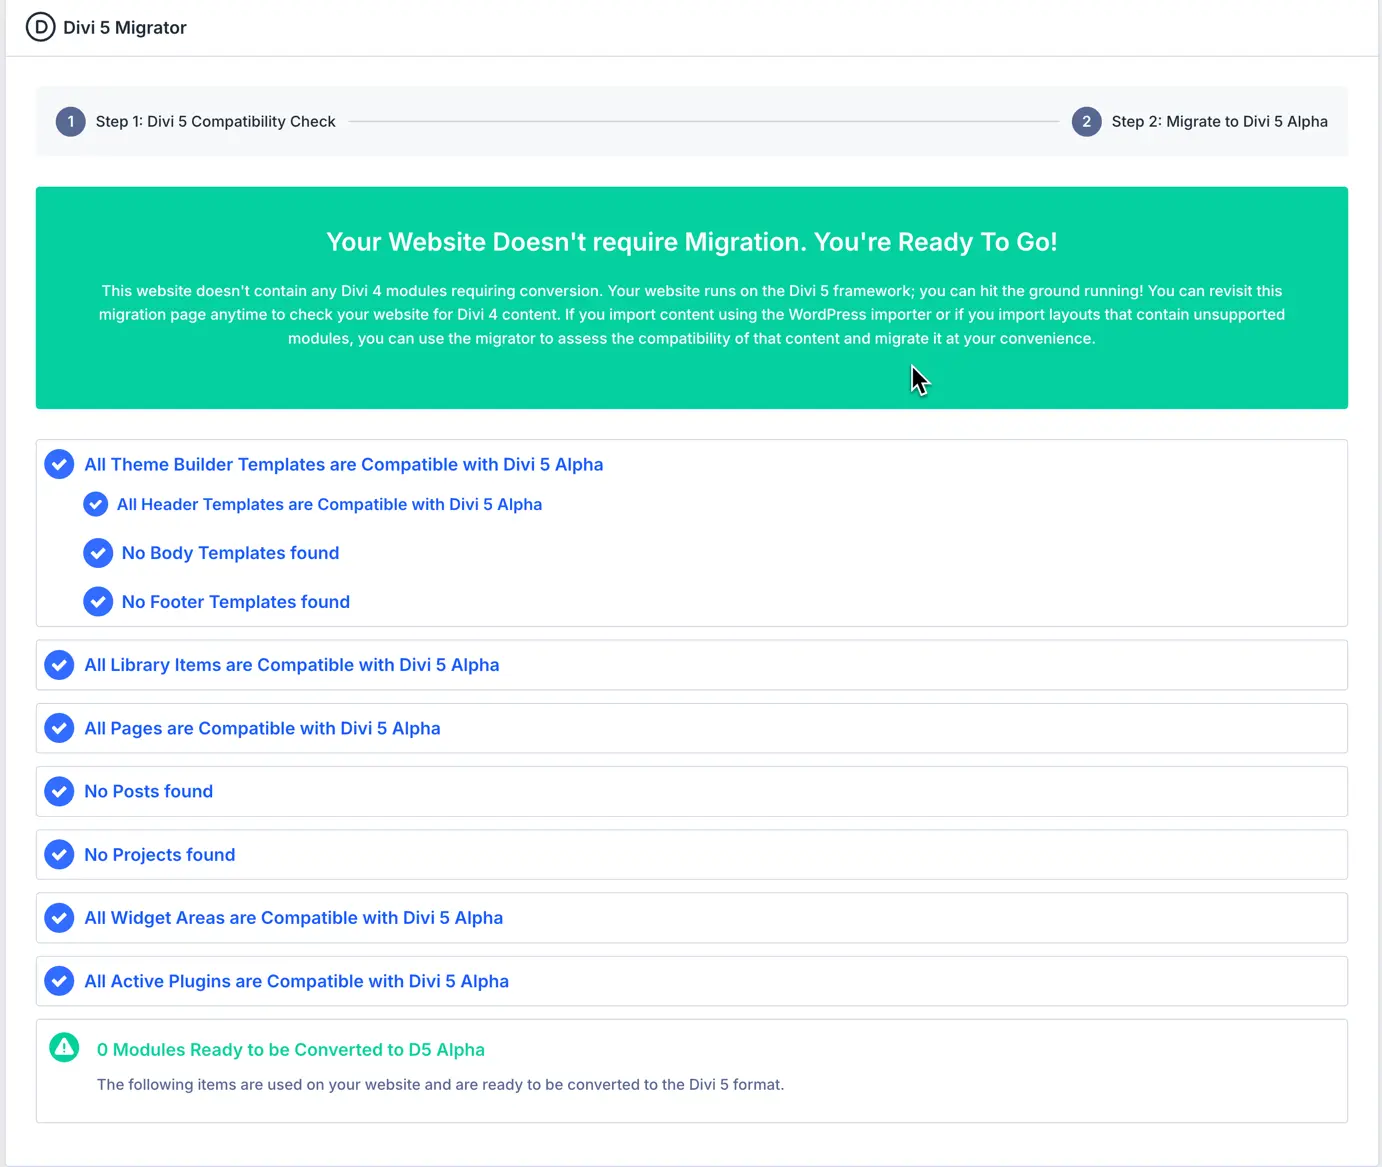Click the Step 2 numbered circle indicator
Image resolution: width=1382 pixels, height=1167 pixels.
(1086, 121)
